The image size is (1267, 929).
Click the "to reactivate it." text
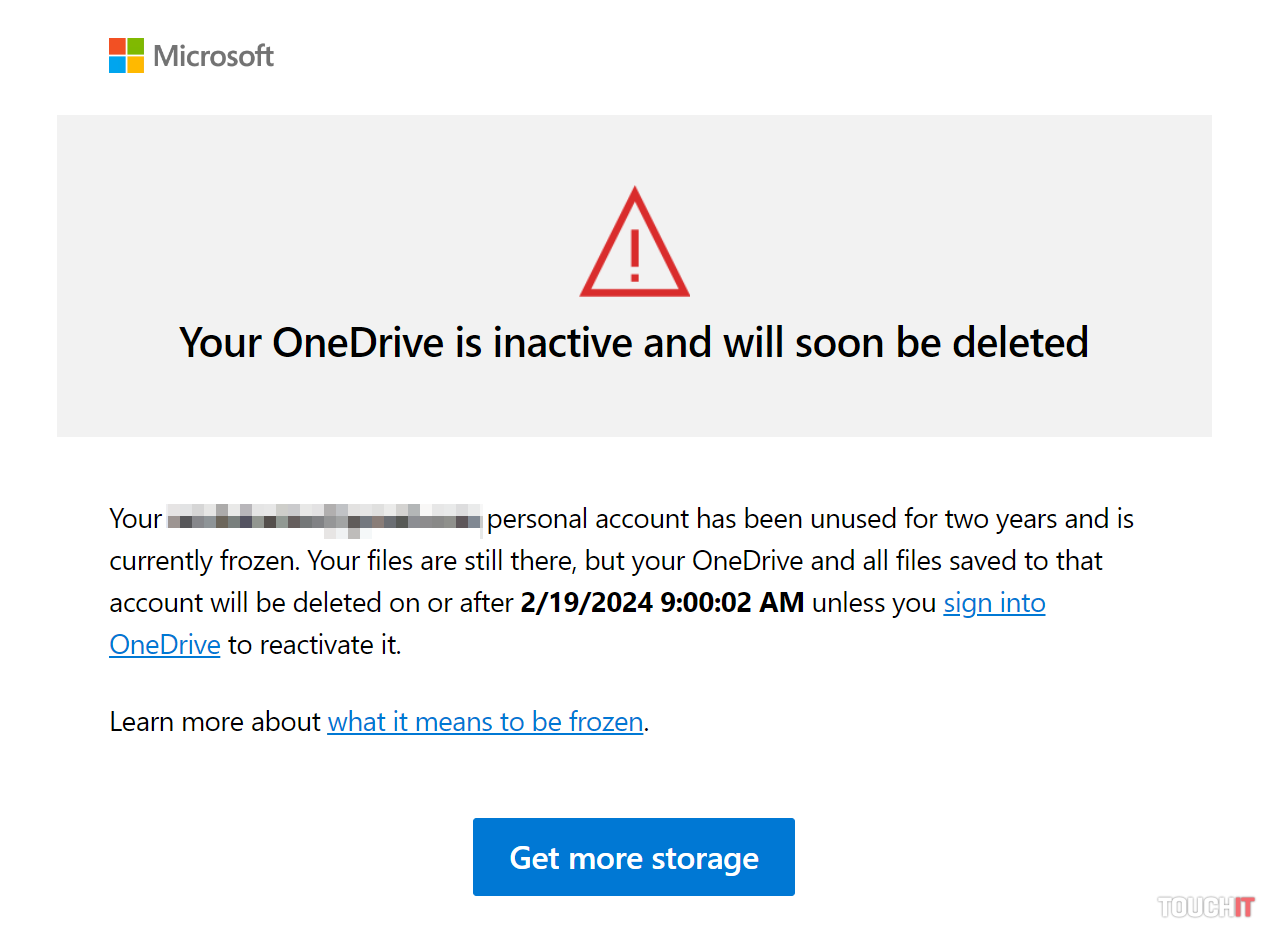[x=314, y=645]
